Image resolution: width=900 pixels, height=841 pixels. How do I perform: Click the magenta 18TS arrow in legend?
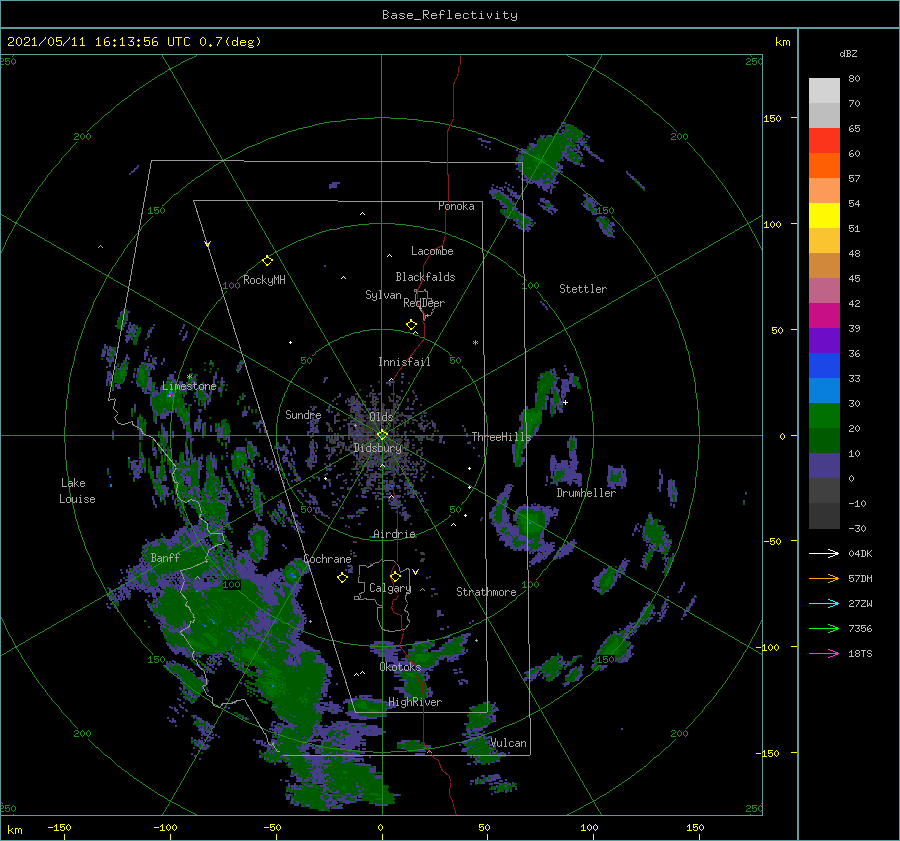point(824,653)
